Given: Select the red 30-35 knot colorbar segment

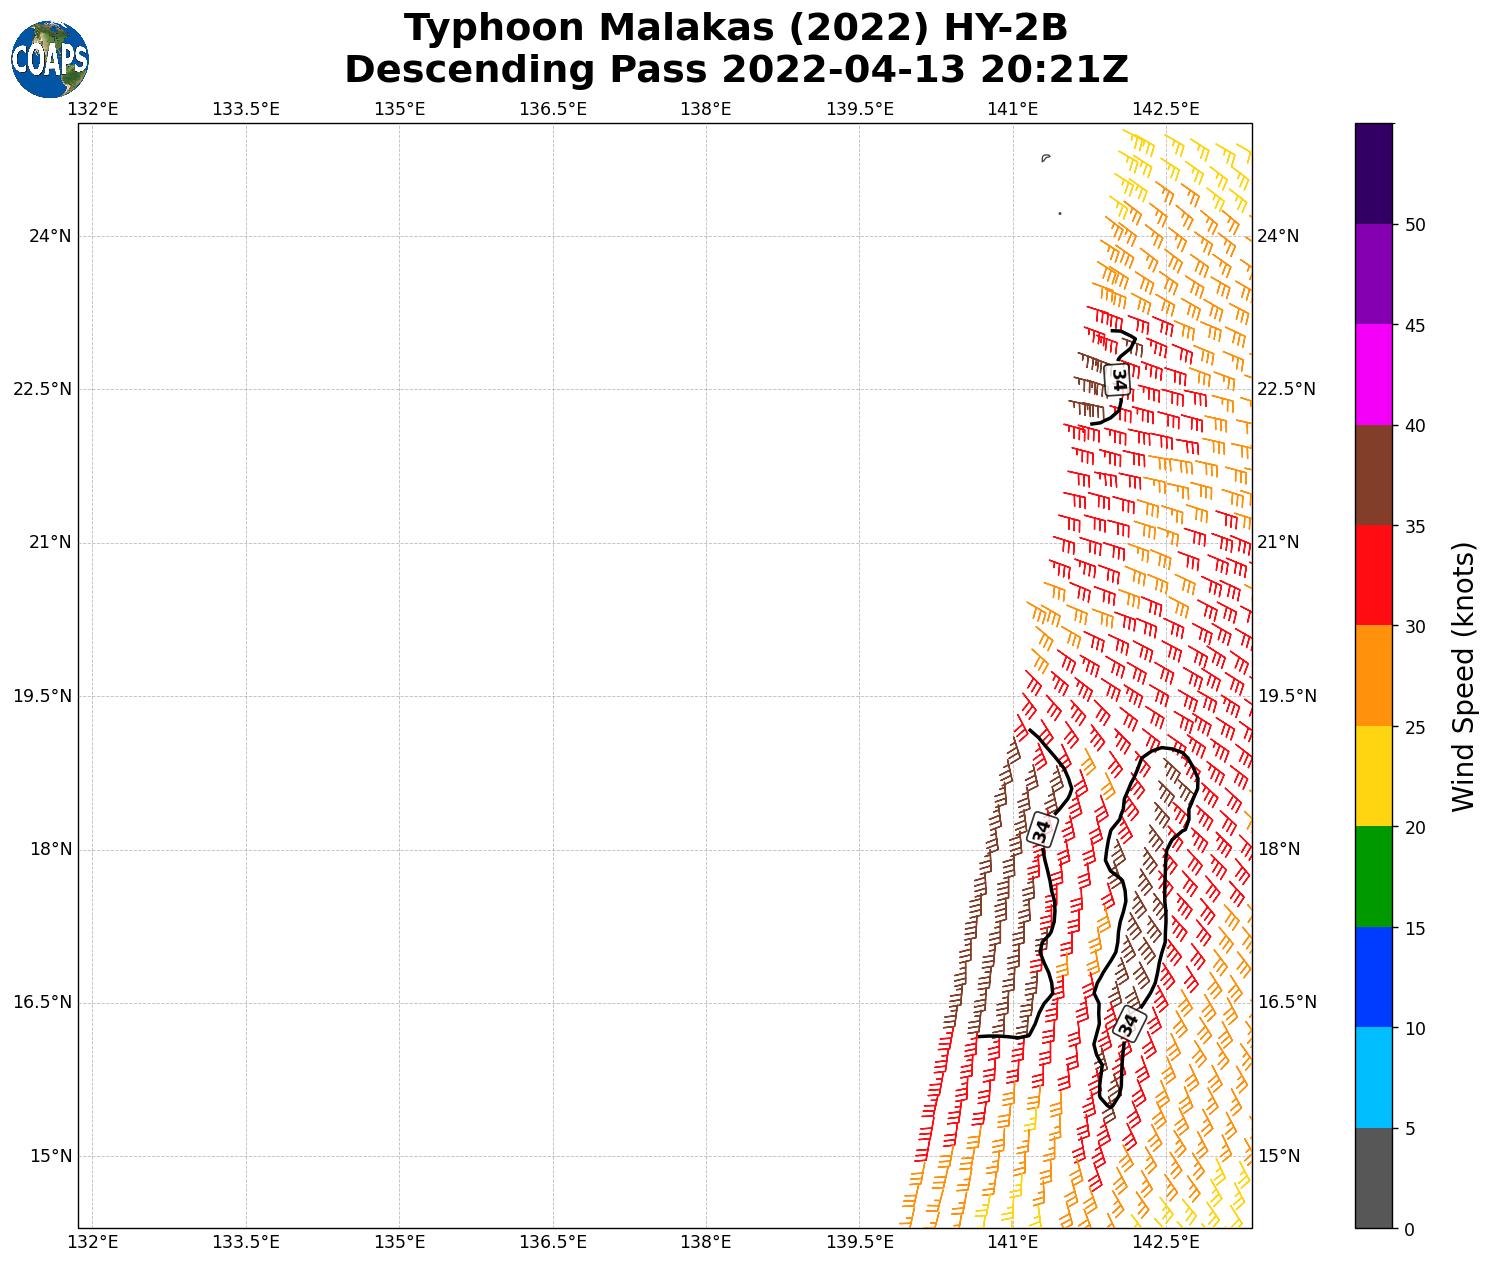Looking at the screenshot, I should click(x=1374, y=575).
